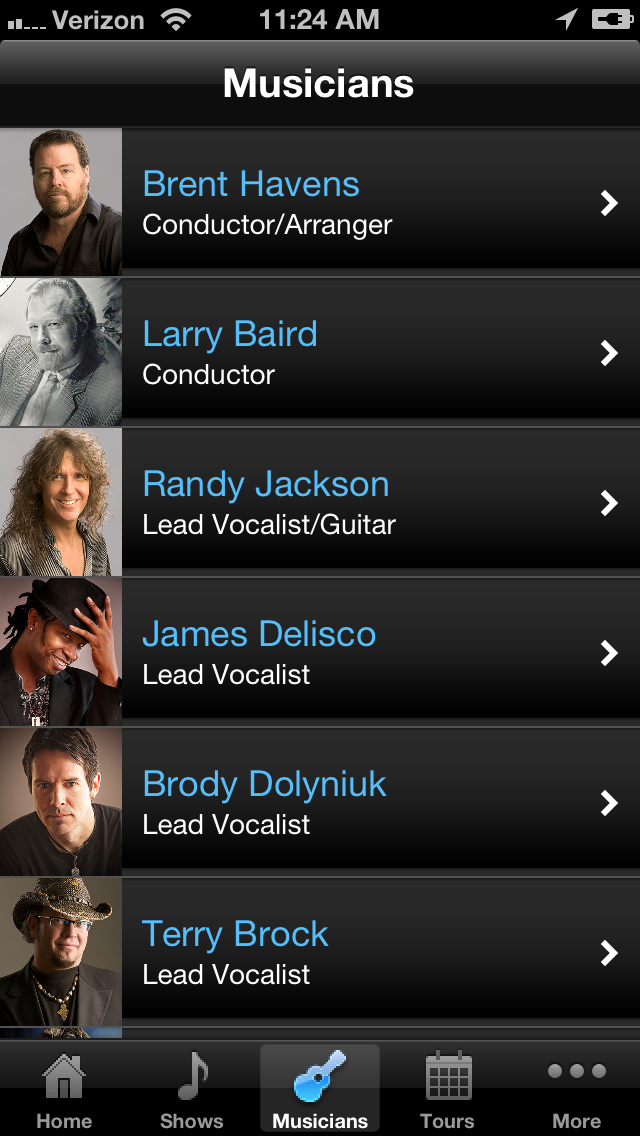The image size is (640, 1136).
Task: Tap the Home house icon
Action: 64,1076
